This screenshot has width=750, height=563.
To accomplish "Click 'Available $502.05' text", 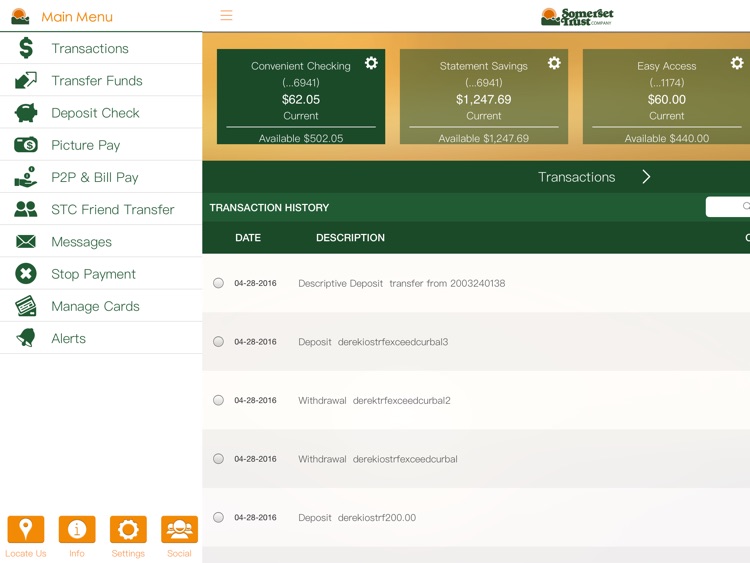I will [x=301, y=138].
